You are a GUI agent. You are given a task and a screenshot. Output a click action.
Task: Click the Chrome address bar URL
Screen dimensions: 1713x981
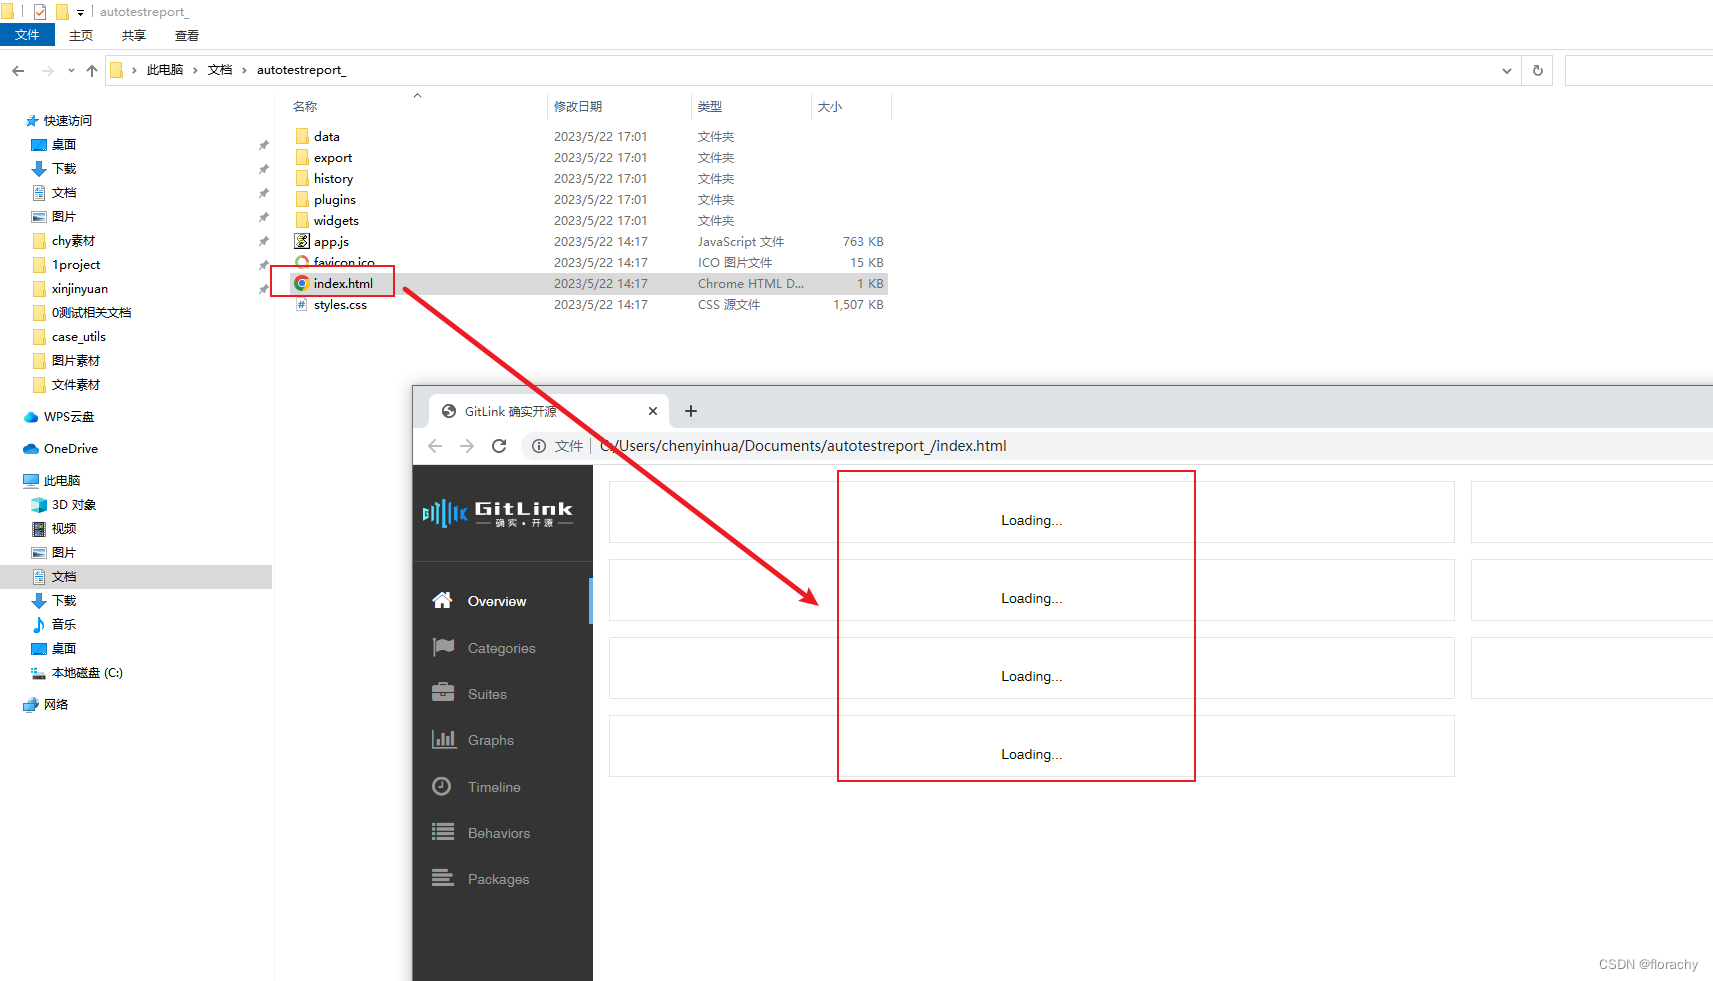[x=803, y=446]
